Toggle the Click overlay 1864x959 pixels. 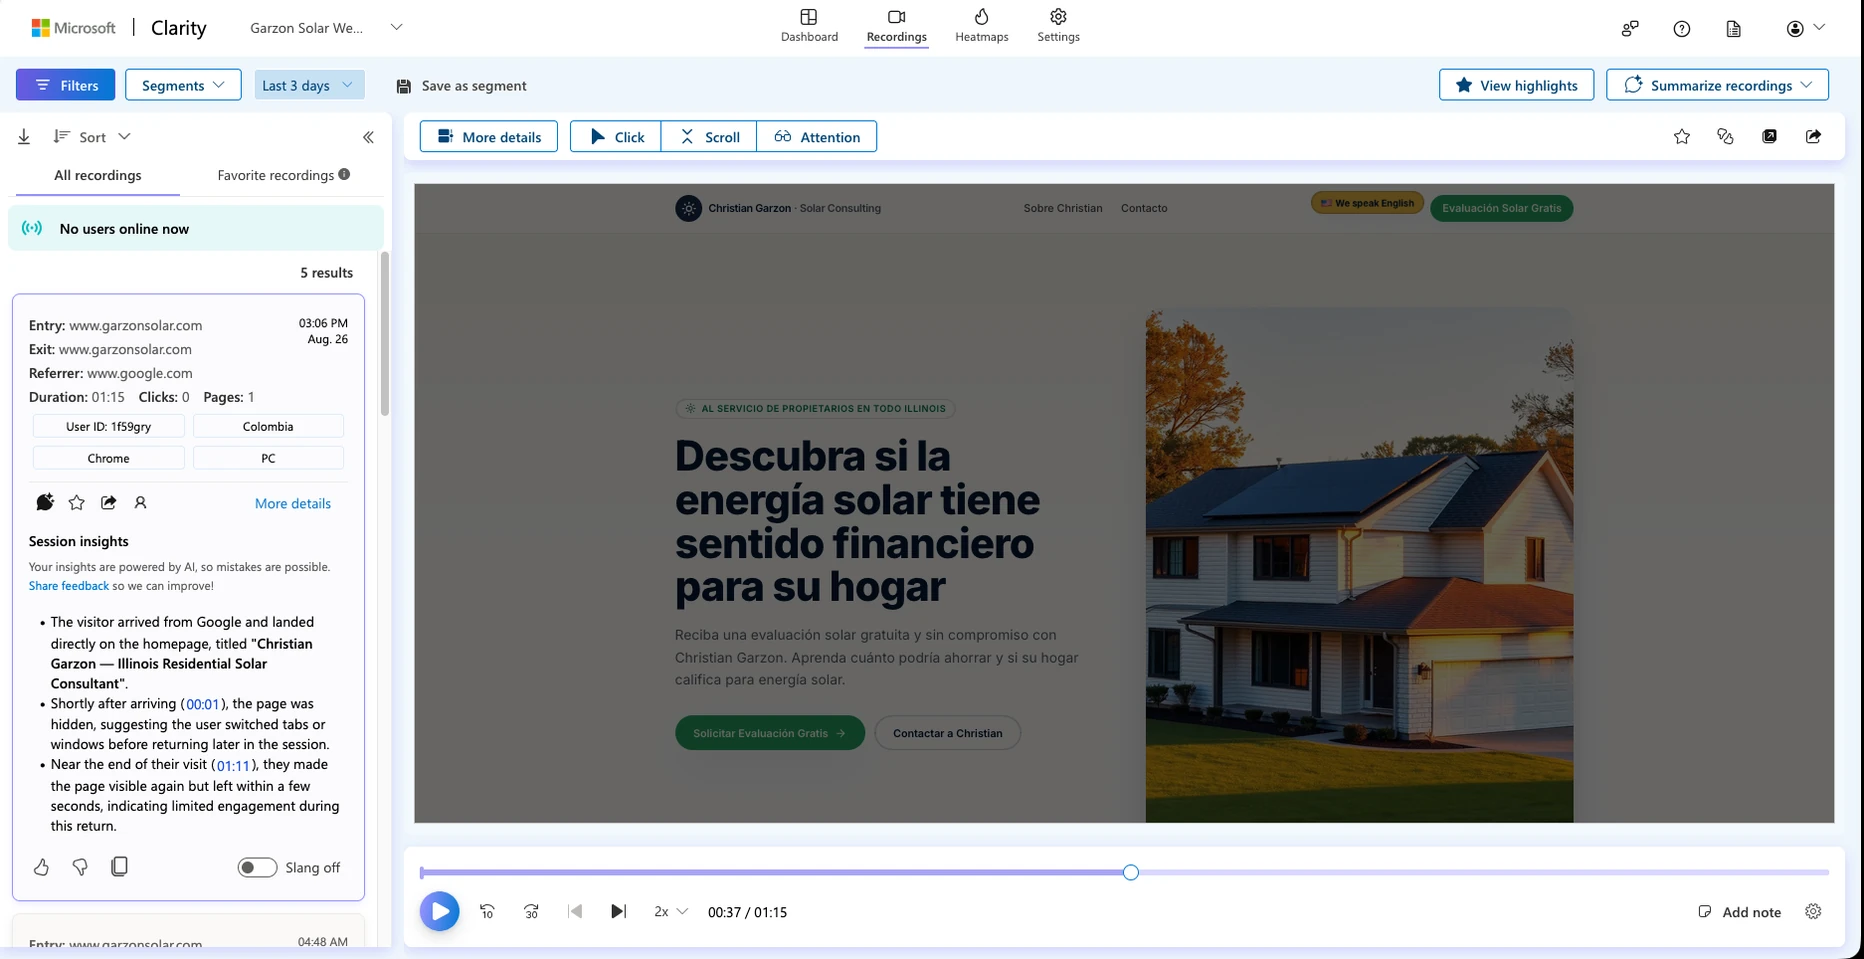coord(615,137)
